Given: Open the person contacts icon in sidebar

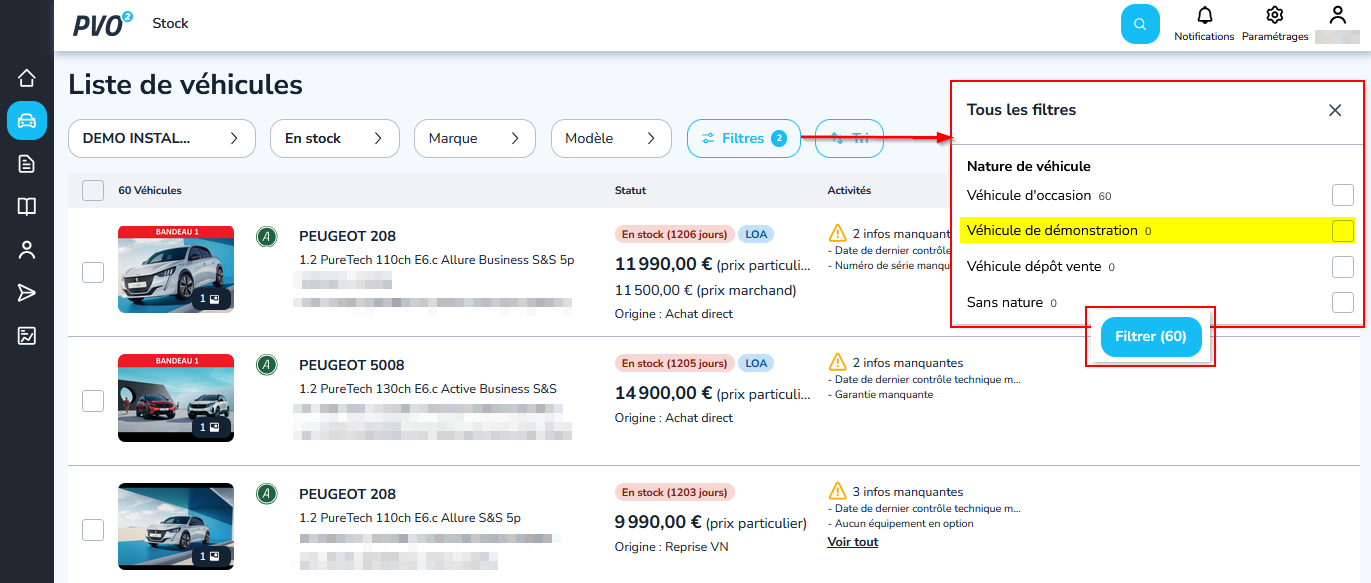Looking at the screenshot, I should click(27, 250).
